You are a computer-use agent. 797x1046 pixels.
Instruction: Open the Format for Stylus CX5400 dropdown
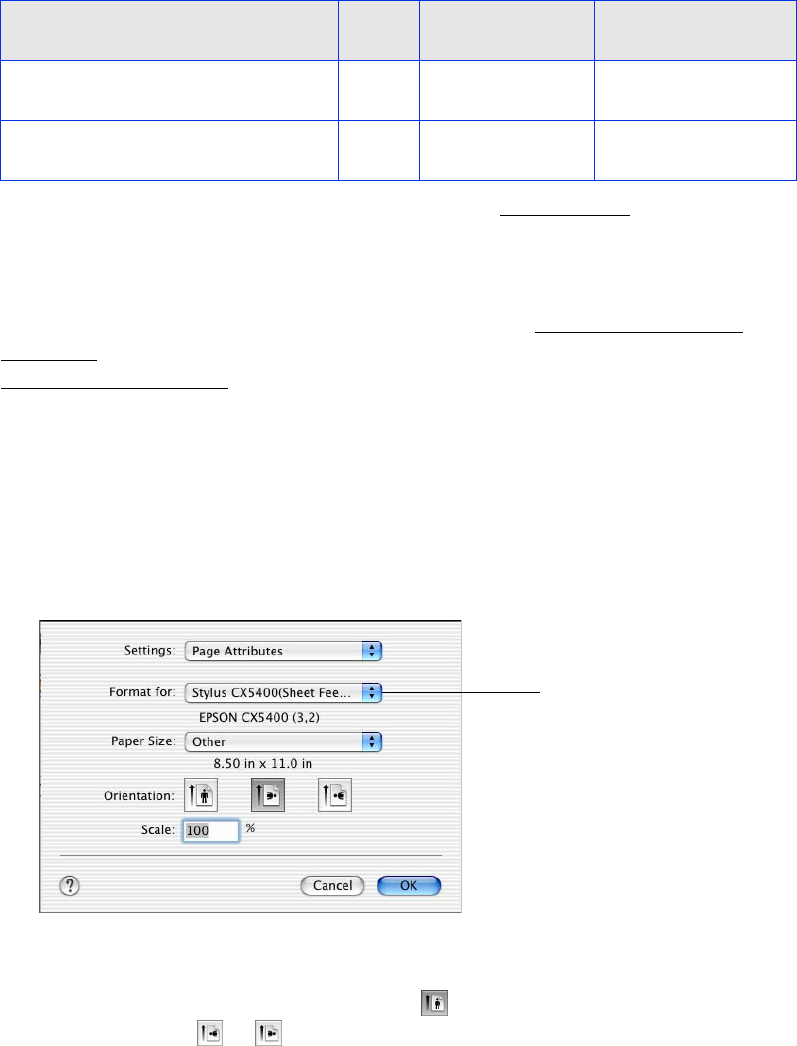(x=283, y=692)
